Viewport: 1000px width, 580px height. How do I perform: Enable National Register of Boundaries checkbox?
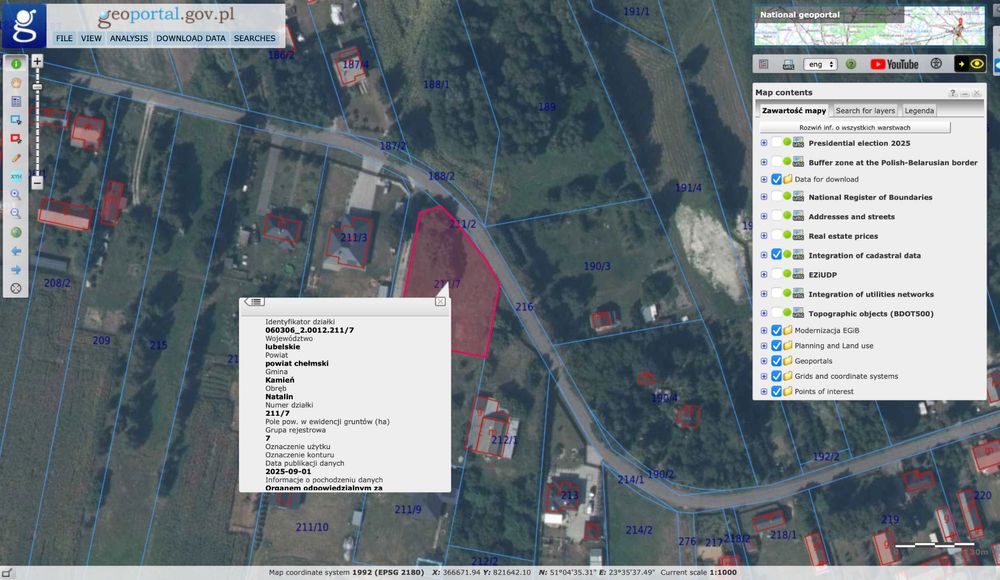coord(776,197)
